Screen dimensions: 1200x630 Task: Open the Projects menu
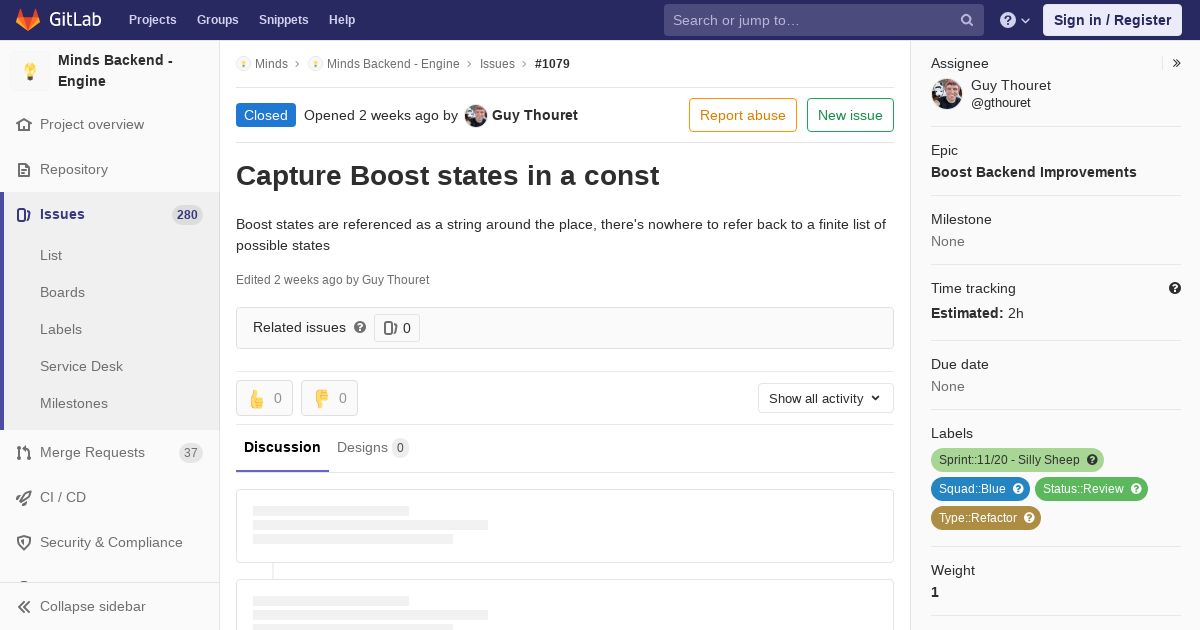pyautogui.click(x=152, y=20)
